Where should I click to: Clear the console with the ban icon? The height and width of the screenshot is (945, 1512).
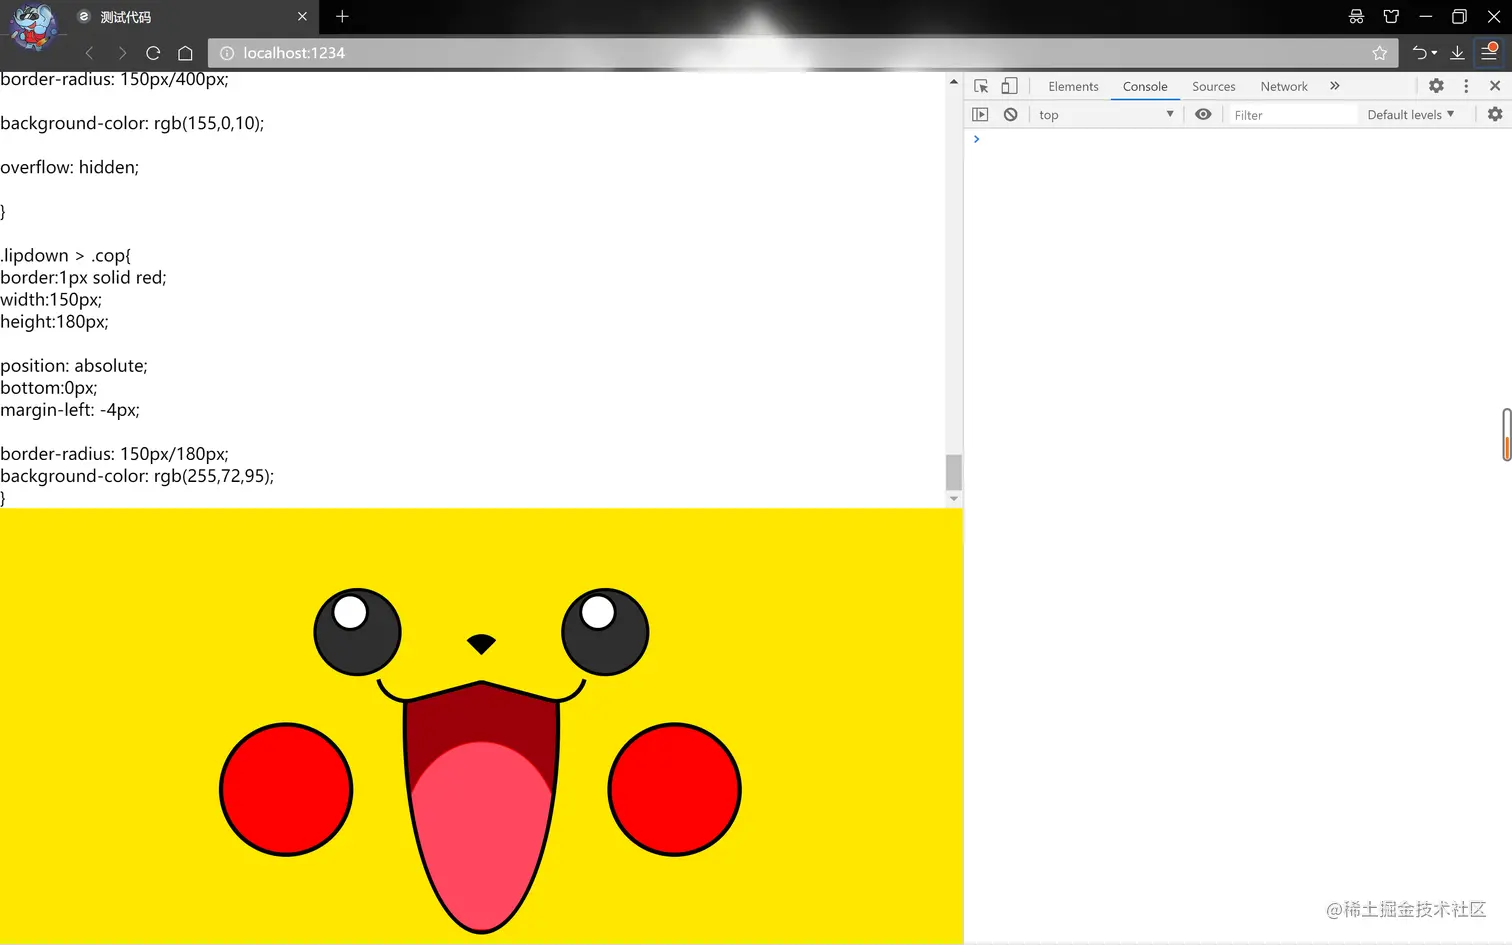point(1010,114)
